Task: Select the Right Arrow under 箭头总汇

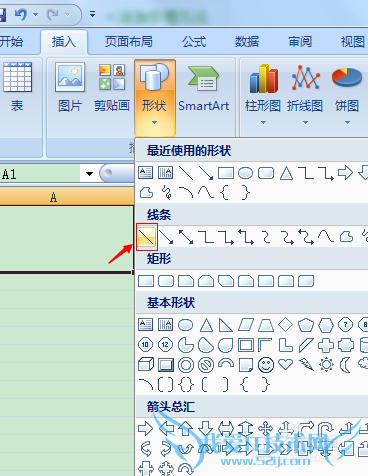Action: click(x=146, y=428)
